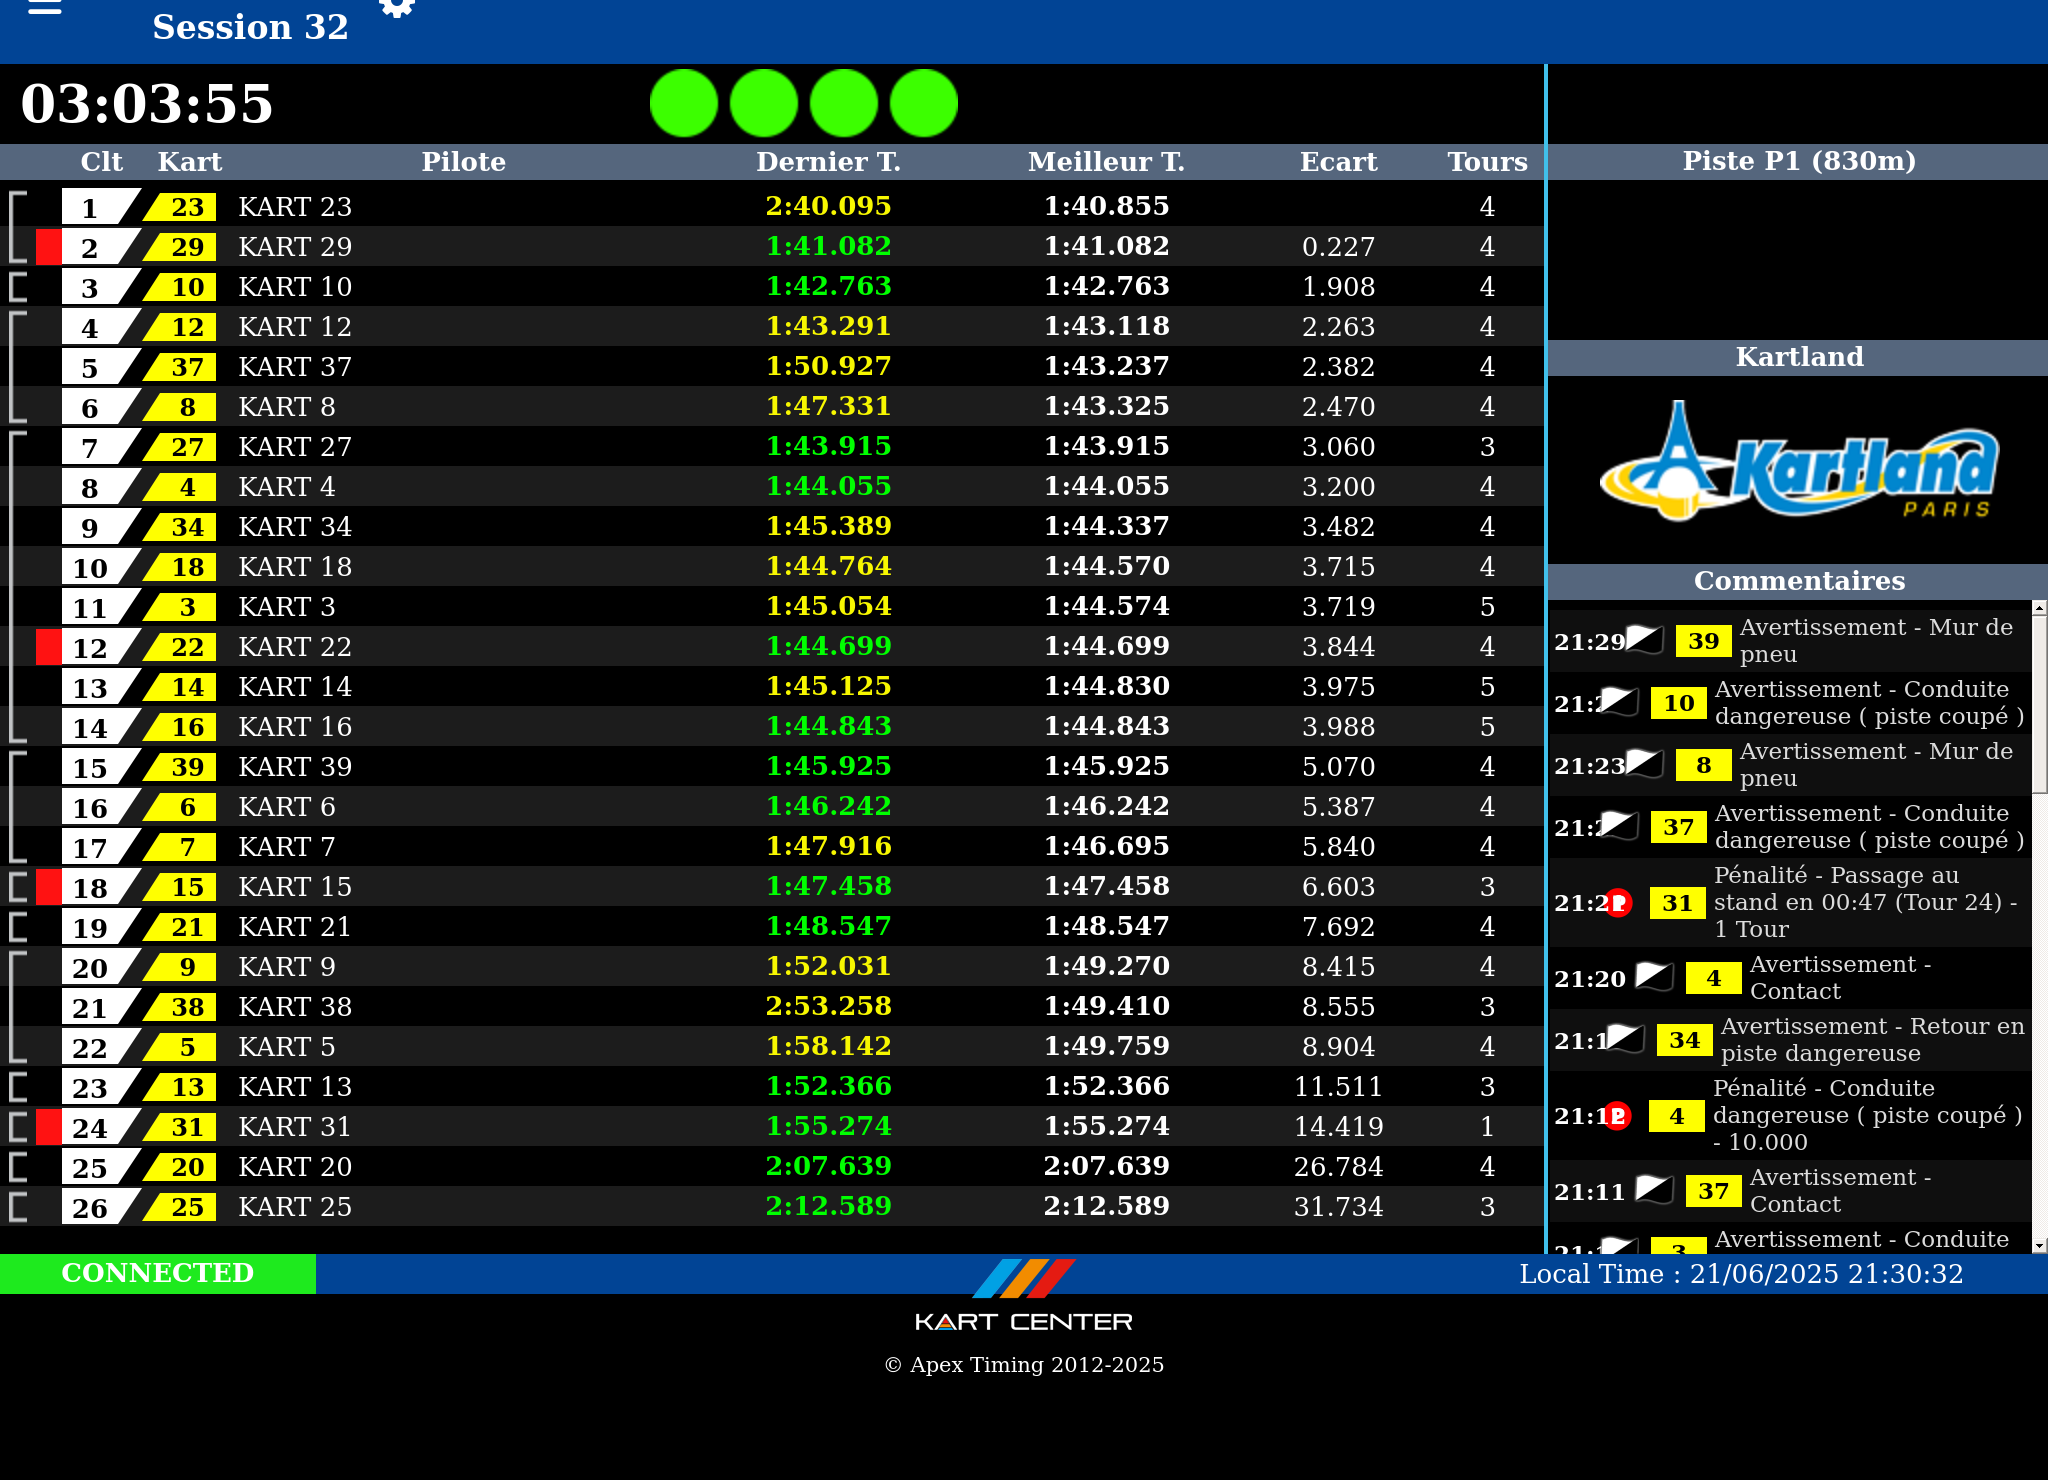Click the Kartland Paris logo
Screen dimensions: 2048x1480
(1798, 463)
